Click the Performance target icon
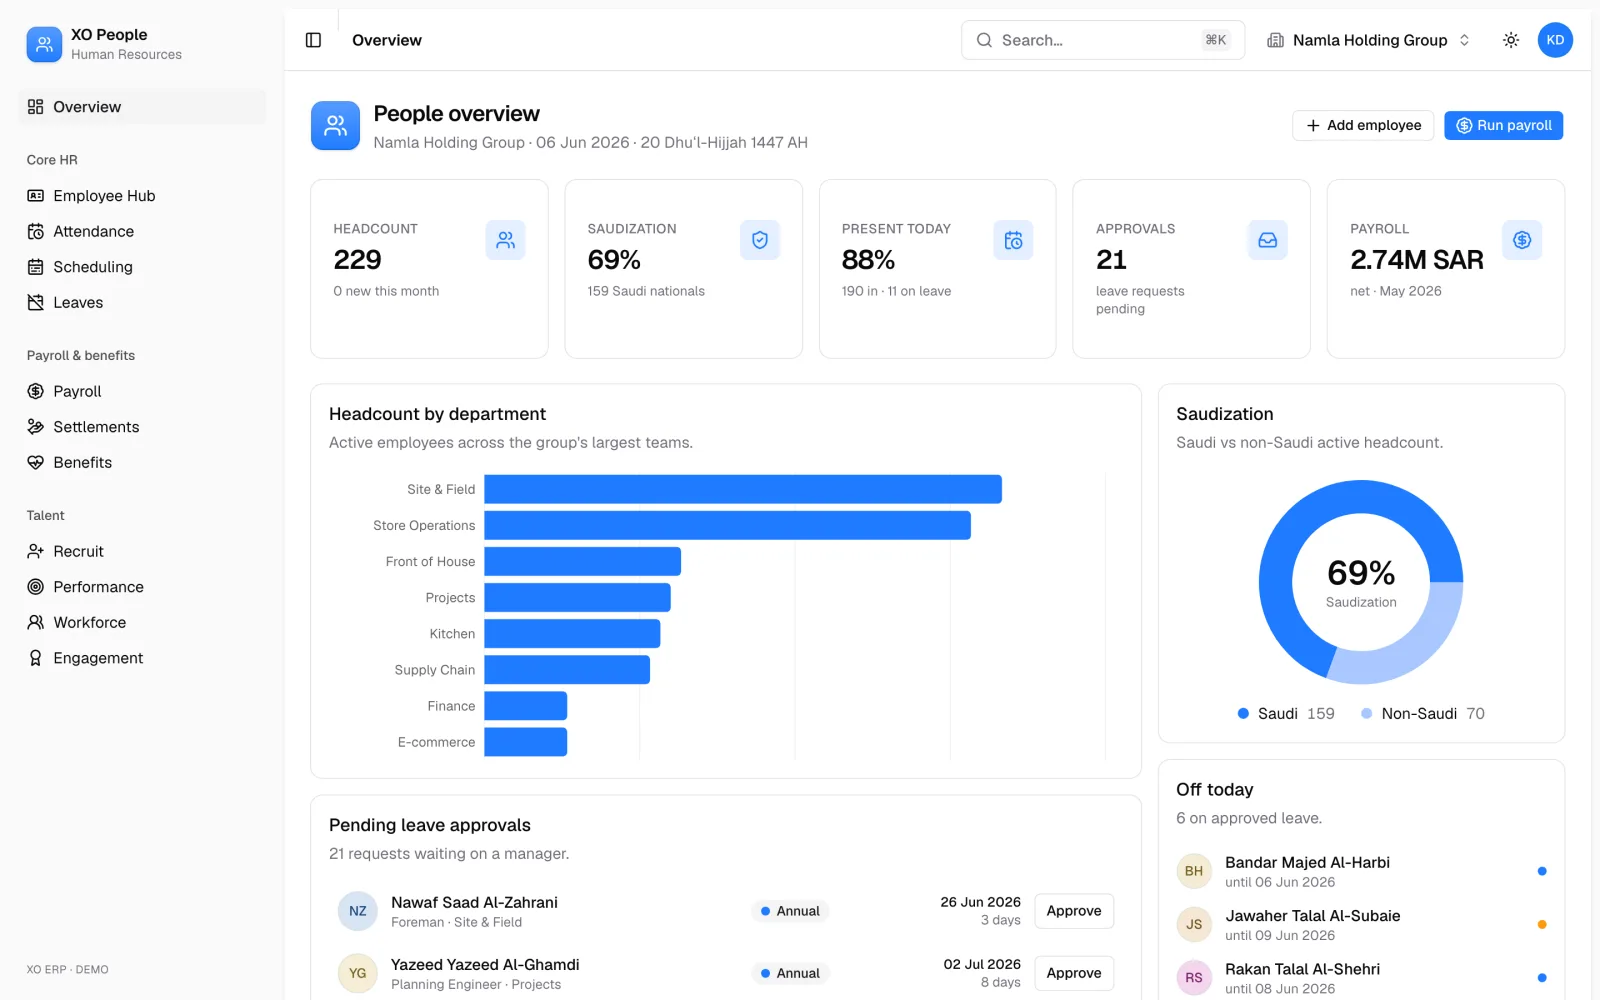 [x=36, y=587]
